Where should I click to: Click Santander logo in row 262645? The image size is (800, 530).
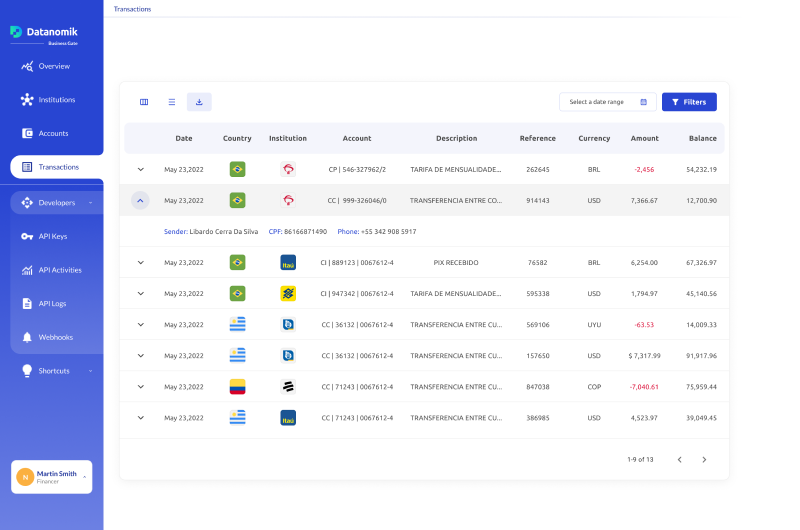pyautogui.click(x=288, y=169)
